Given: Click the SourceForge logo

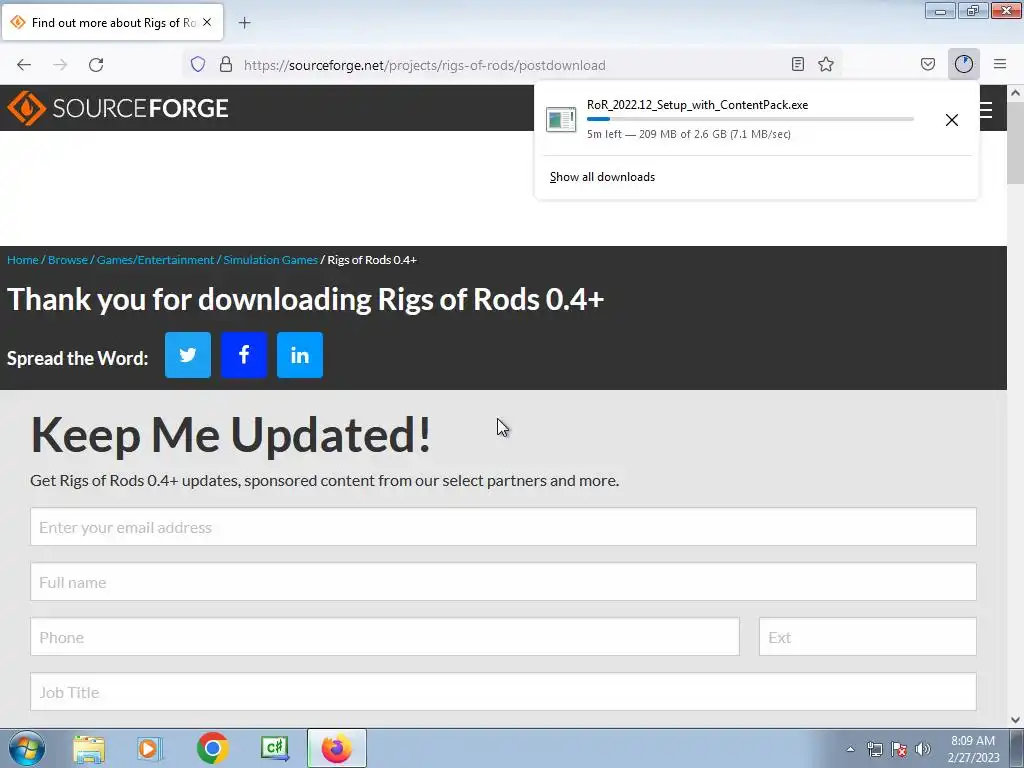Looking at the screenshot, I should pos(118,108).
